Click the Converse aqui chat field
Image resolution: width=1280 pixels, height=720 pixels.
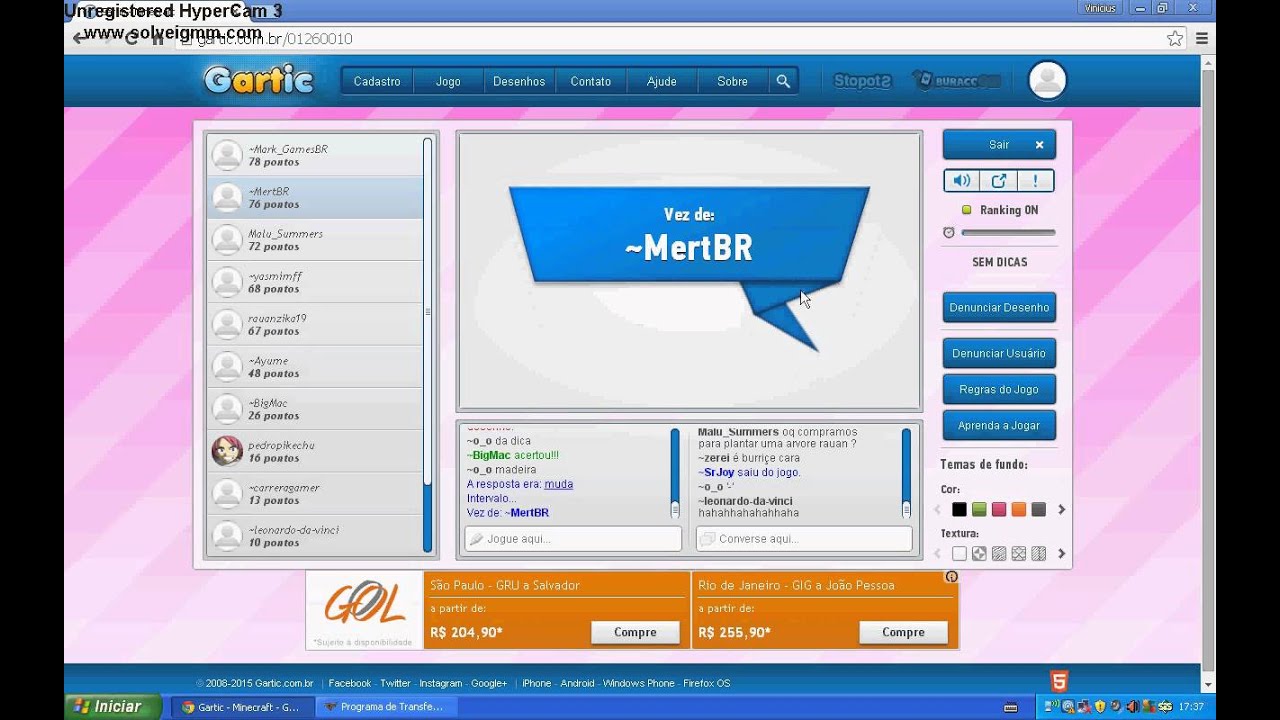[x=804, y=539]
